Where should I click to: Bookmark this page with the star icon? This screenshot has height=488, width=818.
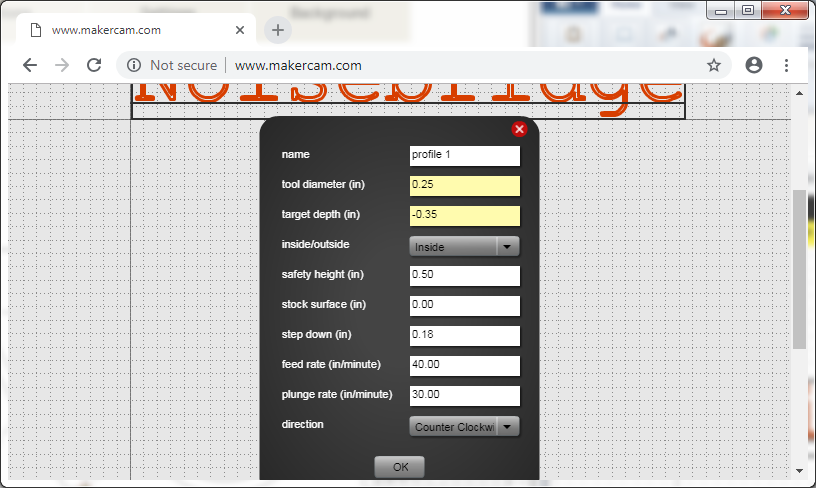[x=714, y=65]
